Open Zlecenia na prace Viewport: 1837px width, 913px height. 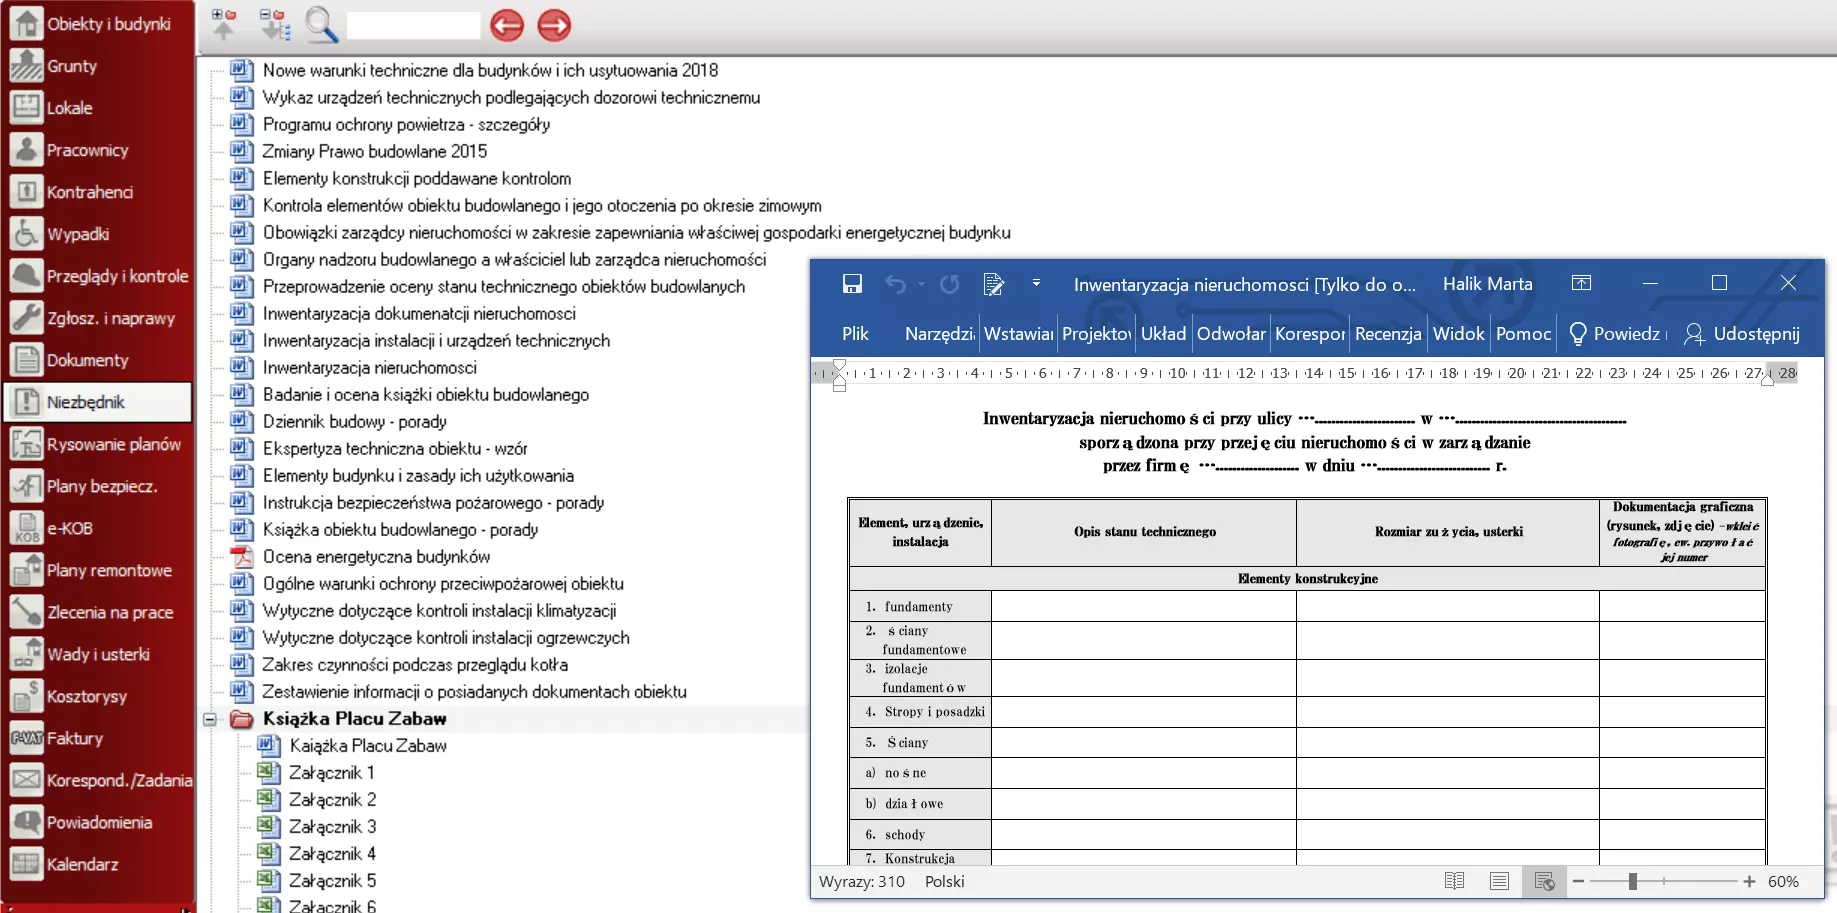(x=97, y=612)
